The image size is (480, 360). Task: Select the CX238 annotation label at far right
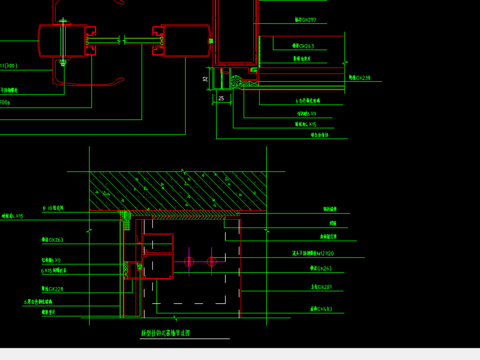(x=360, y=78)
